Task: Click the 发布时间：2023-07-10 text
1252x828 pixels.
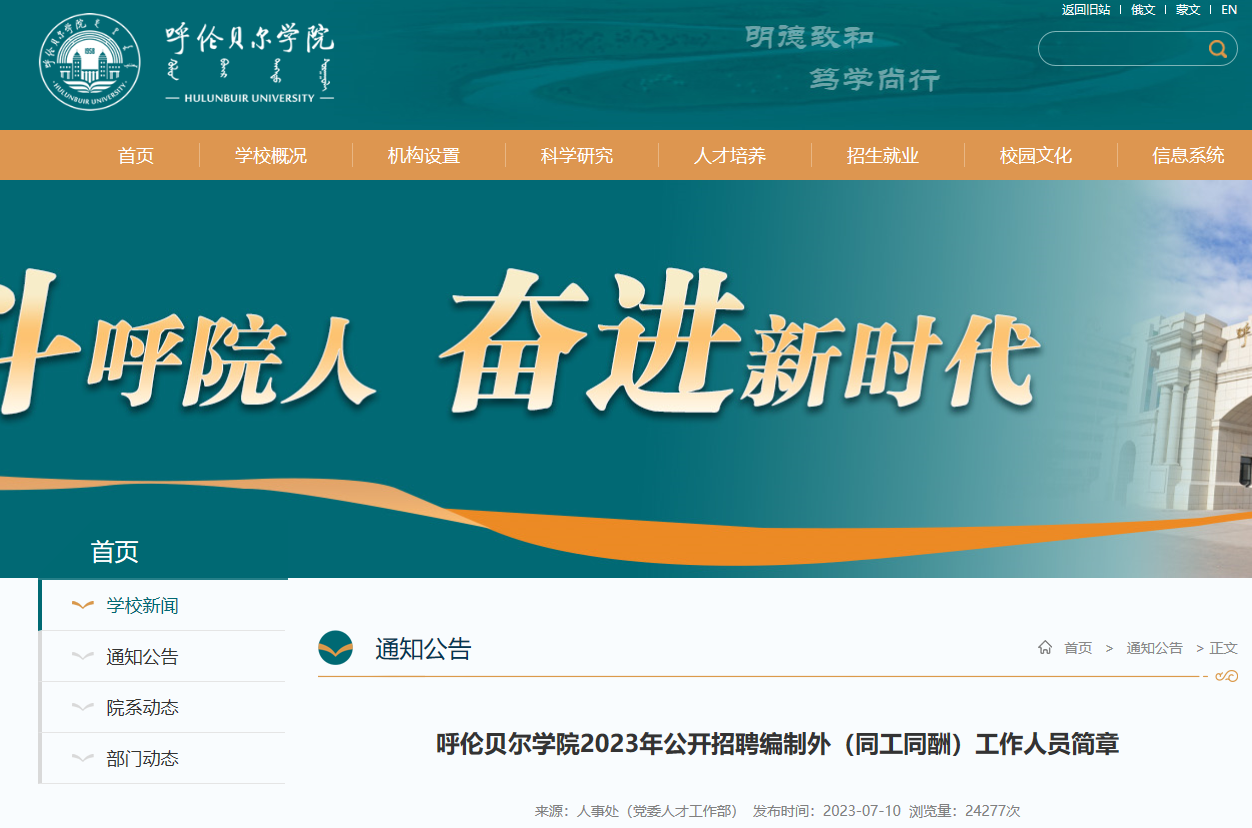Action: (x=827, y=811)
